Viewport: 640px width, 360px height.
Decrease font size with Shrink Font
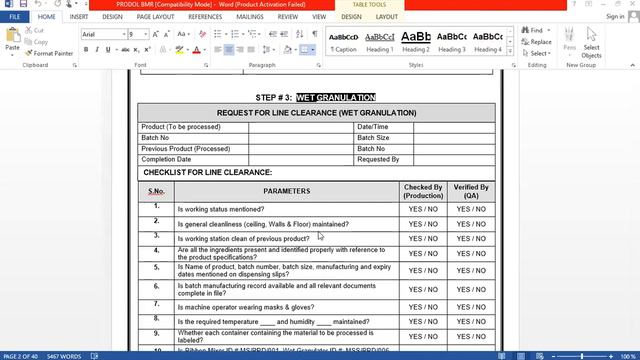[167, 34]
